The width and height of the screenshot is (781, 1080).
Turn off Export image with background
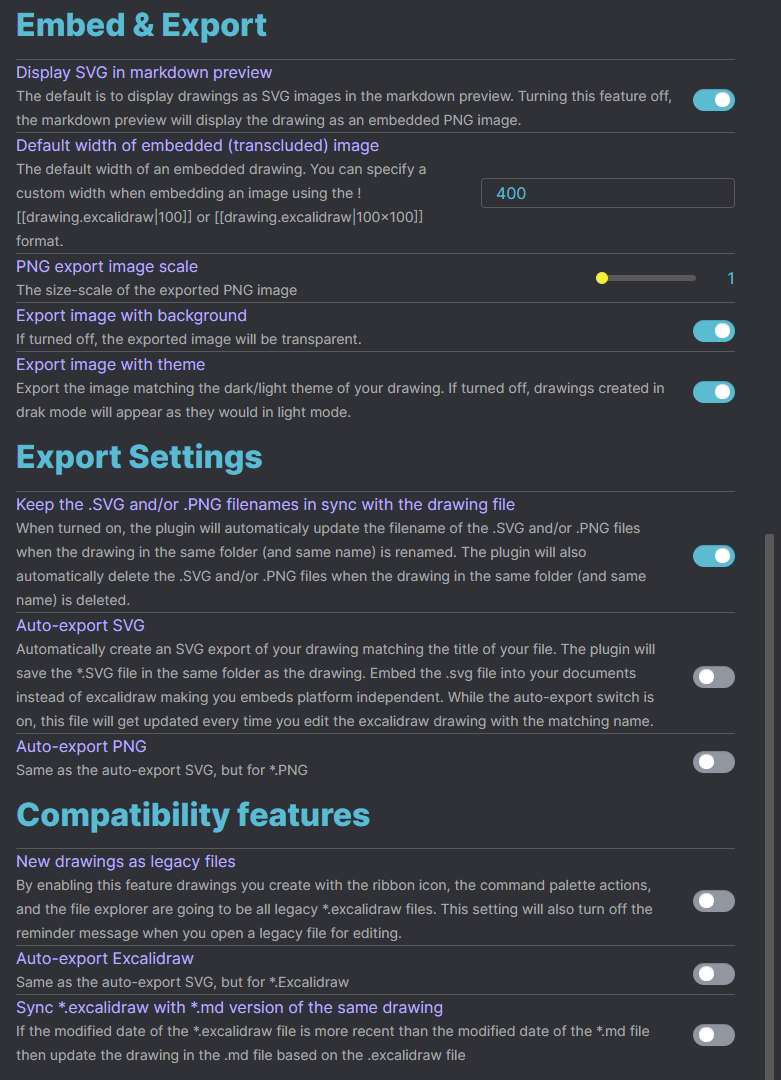pos(713,331)
